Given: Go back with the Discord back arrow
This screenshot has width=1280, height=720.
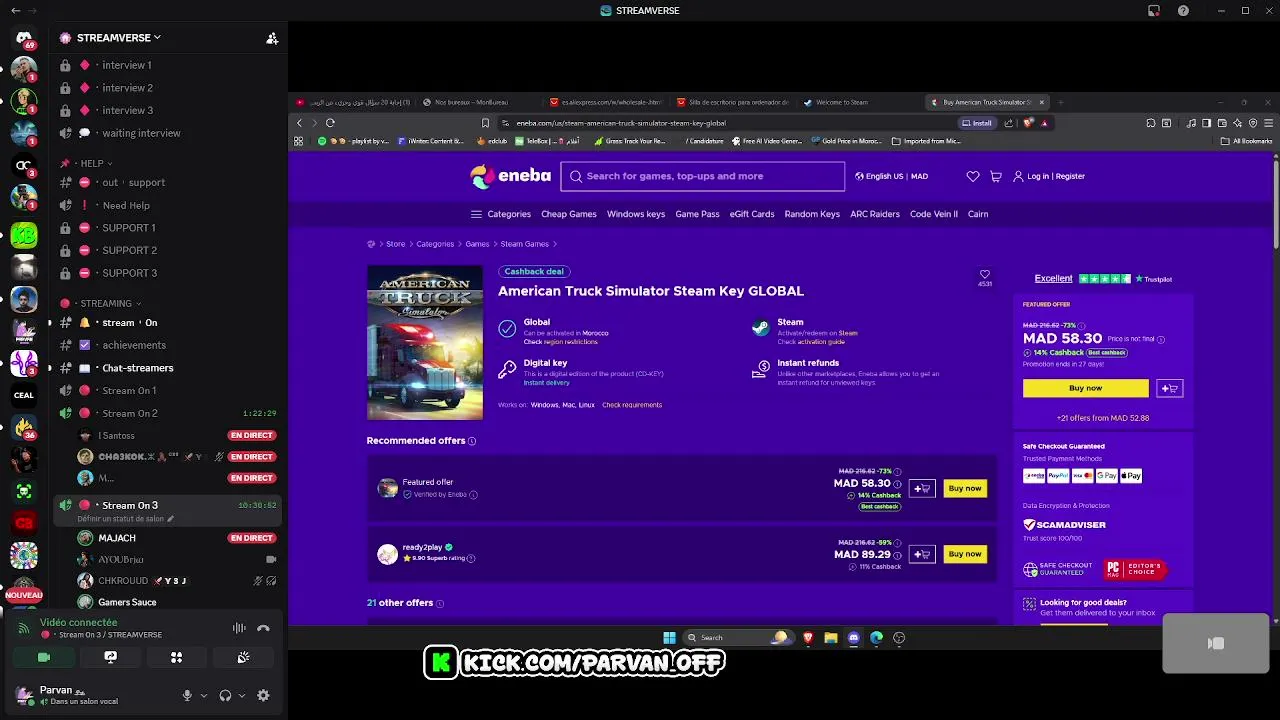Looking at the screenshot, I should 15,10.
